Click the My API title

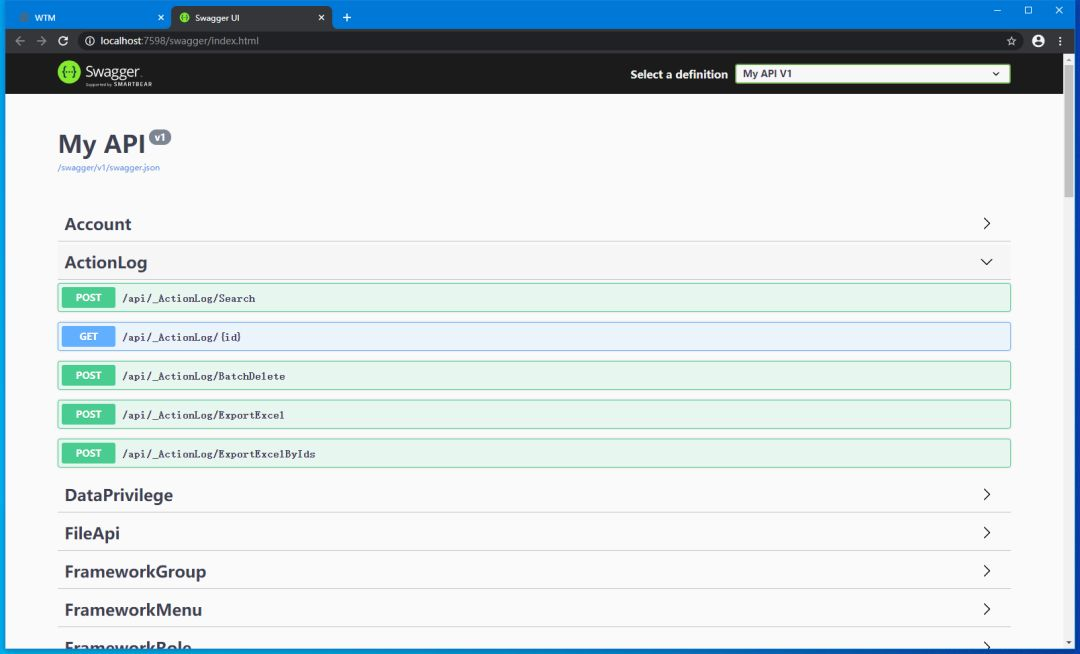pyautogui.click(x=101, y=145)
